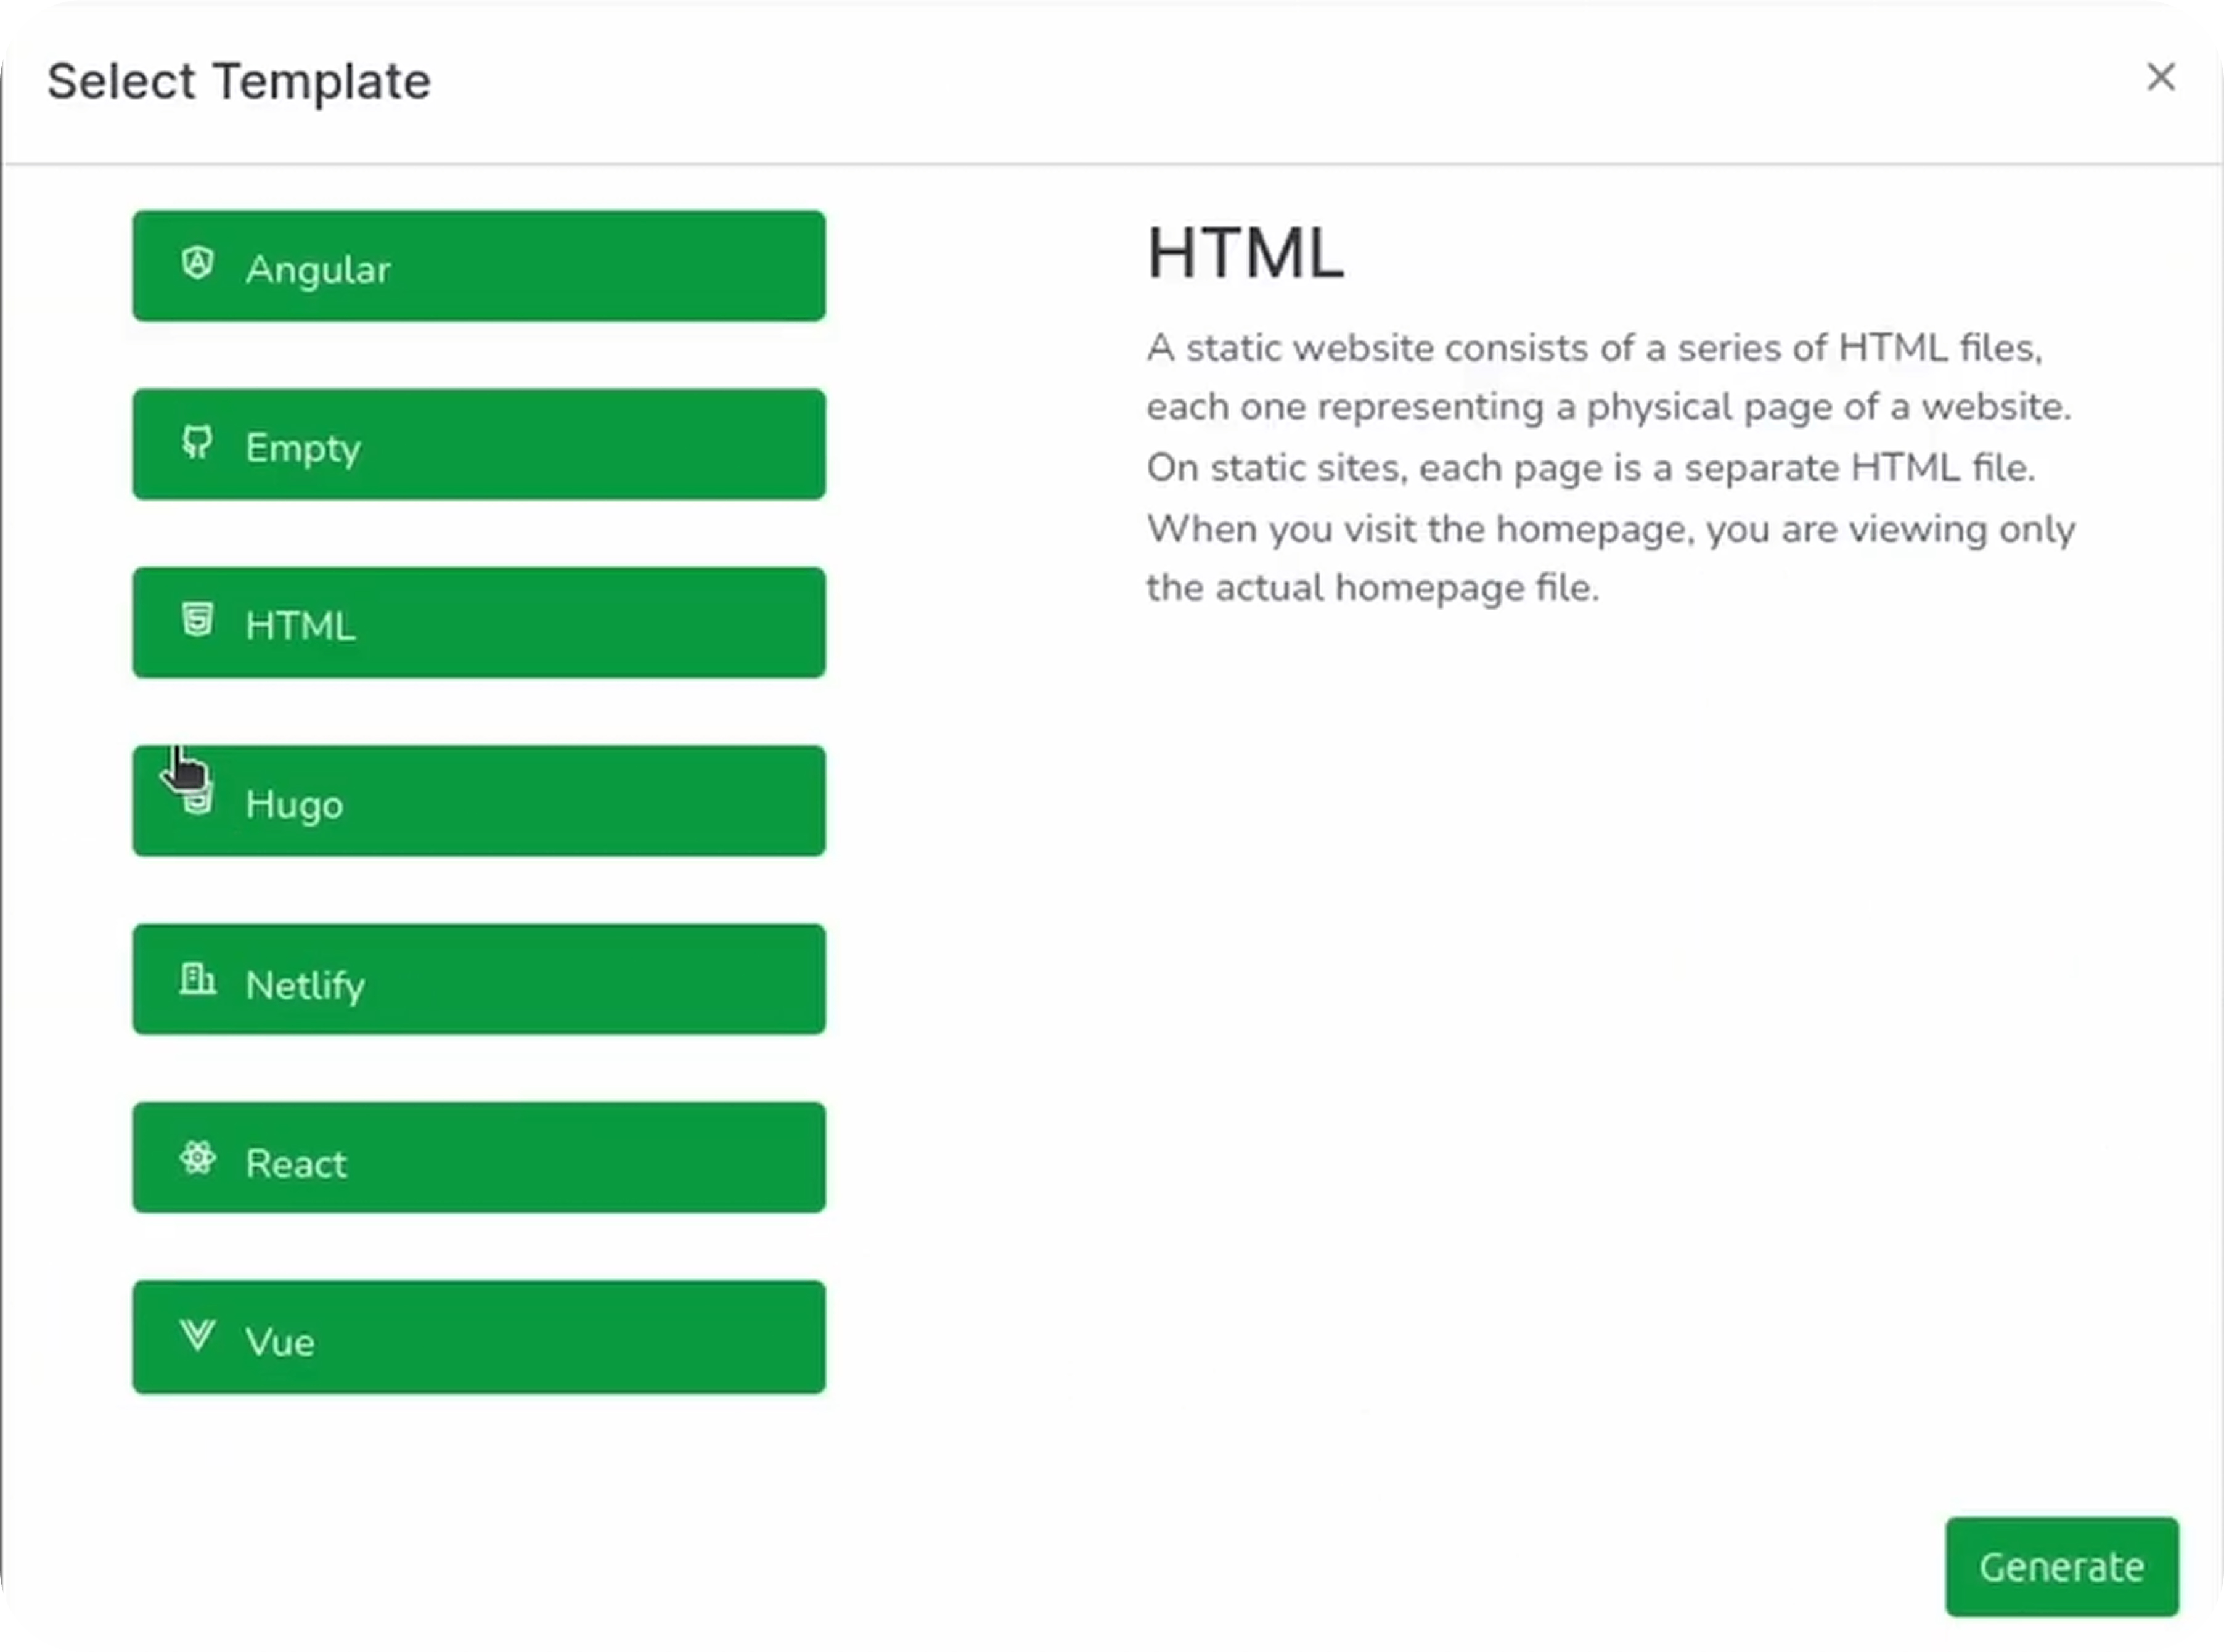Screen dimensions: 2224x1652
Task: Select the Empty template
Action: tap(478, 445)
